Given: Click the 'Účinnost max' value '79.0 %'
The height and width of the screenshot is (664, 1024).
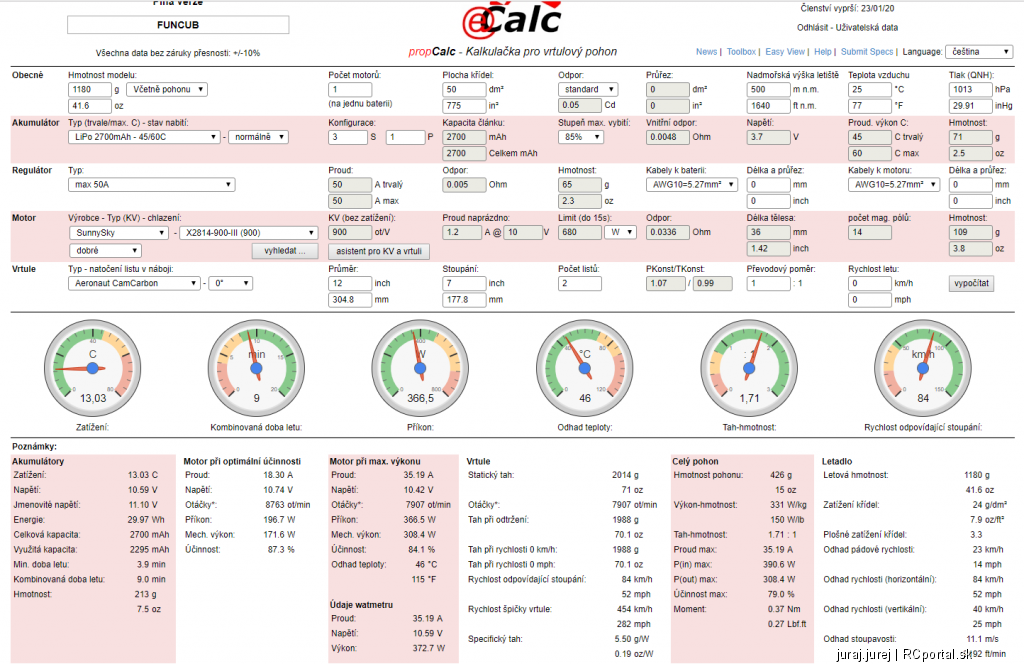Looking at the screenshot, I should click(x=781, y=594).
